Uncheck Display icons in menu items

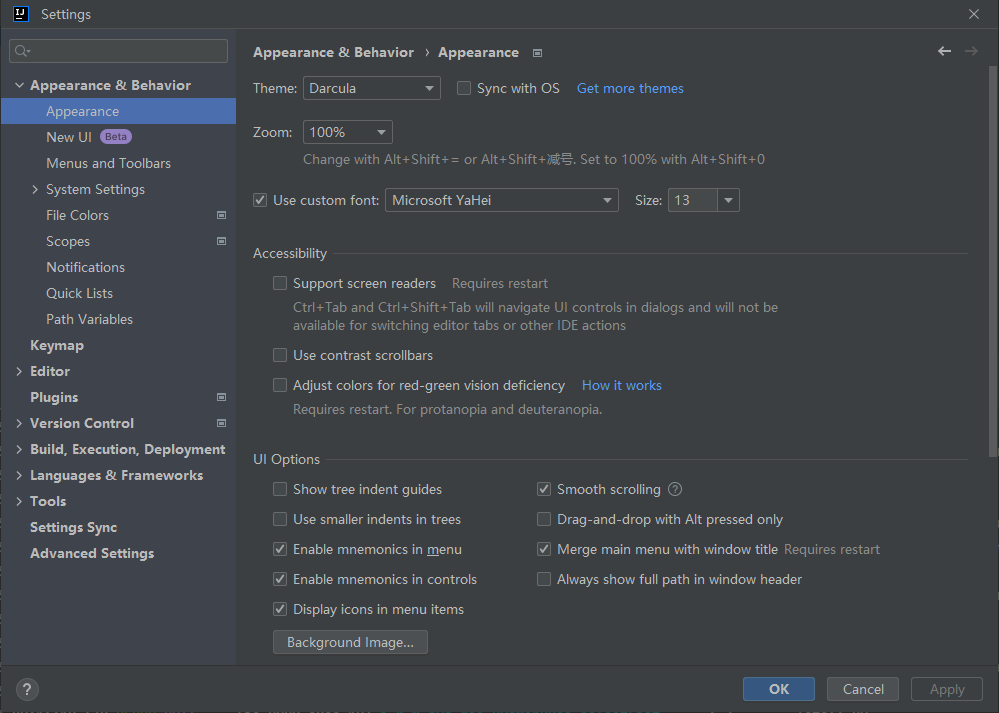tap(280, 609)
